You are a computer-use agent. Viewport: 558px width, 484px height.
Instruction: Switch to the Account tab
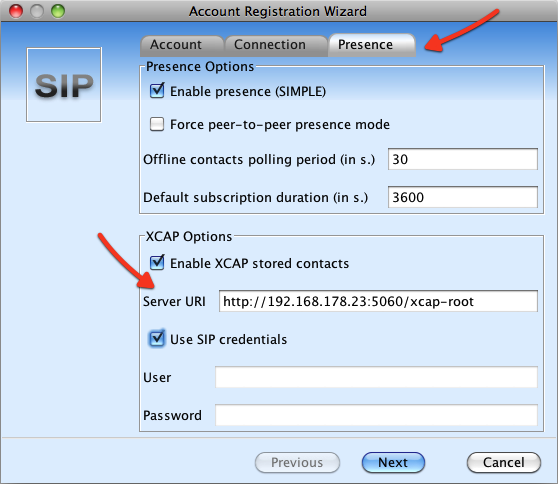coord(182,45)
